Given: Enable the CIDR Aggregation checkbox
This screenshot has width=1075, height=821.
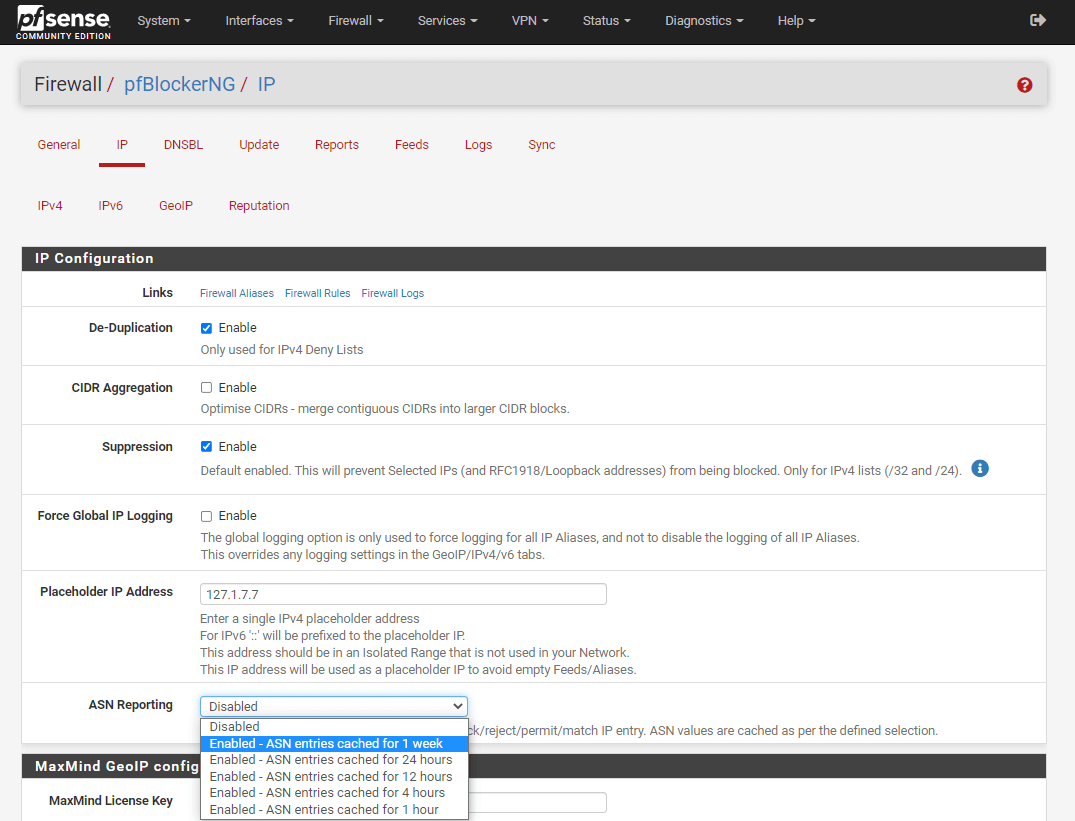Looking at the screenshot, I should 206,388.
